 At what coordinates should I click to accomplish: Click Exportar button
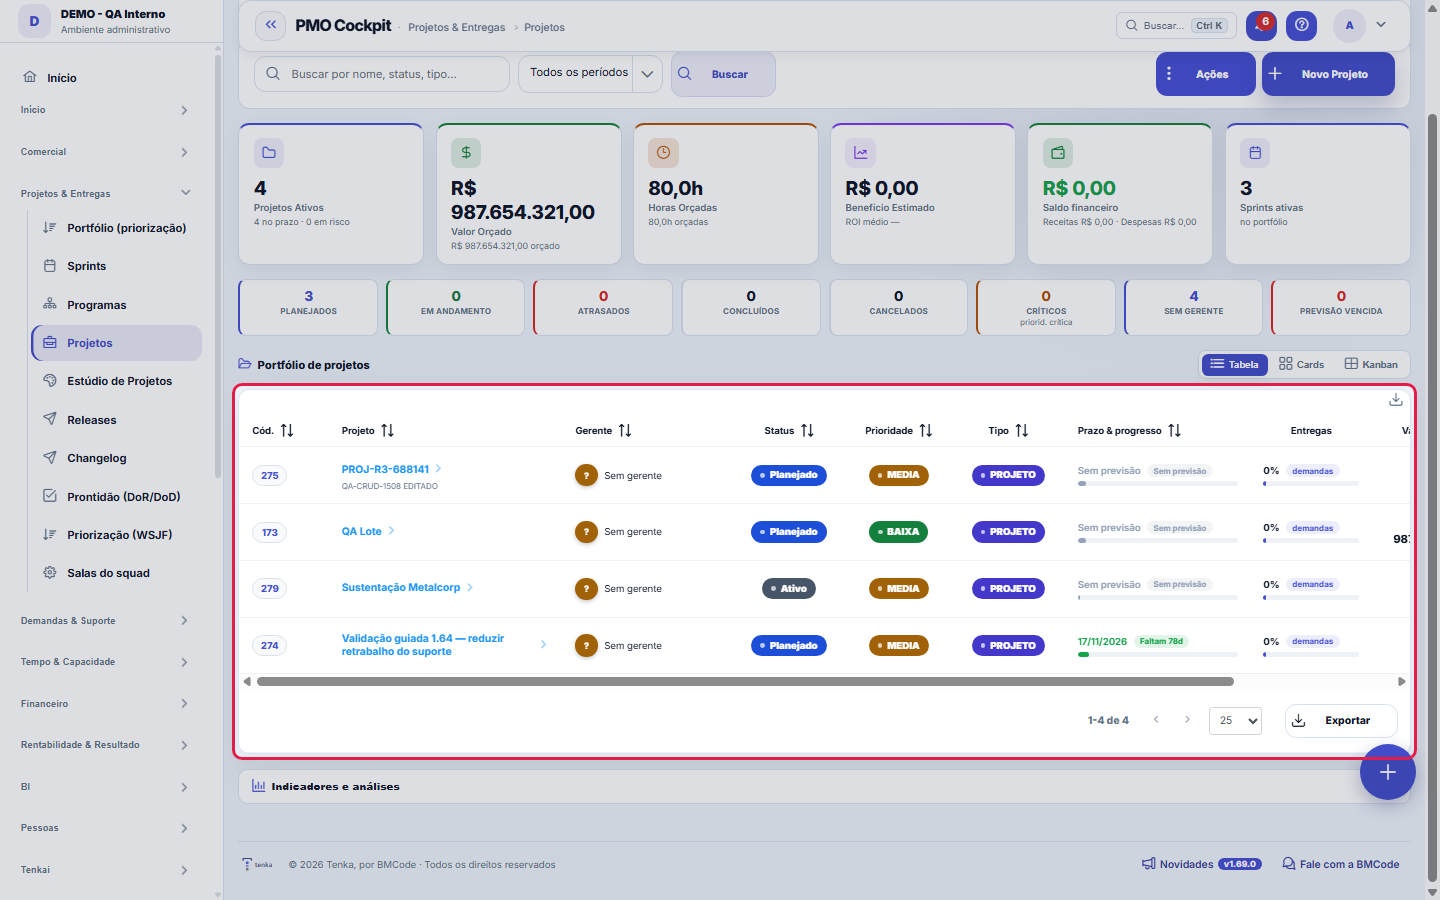(1341, 720)
